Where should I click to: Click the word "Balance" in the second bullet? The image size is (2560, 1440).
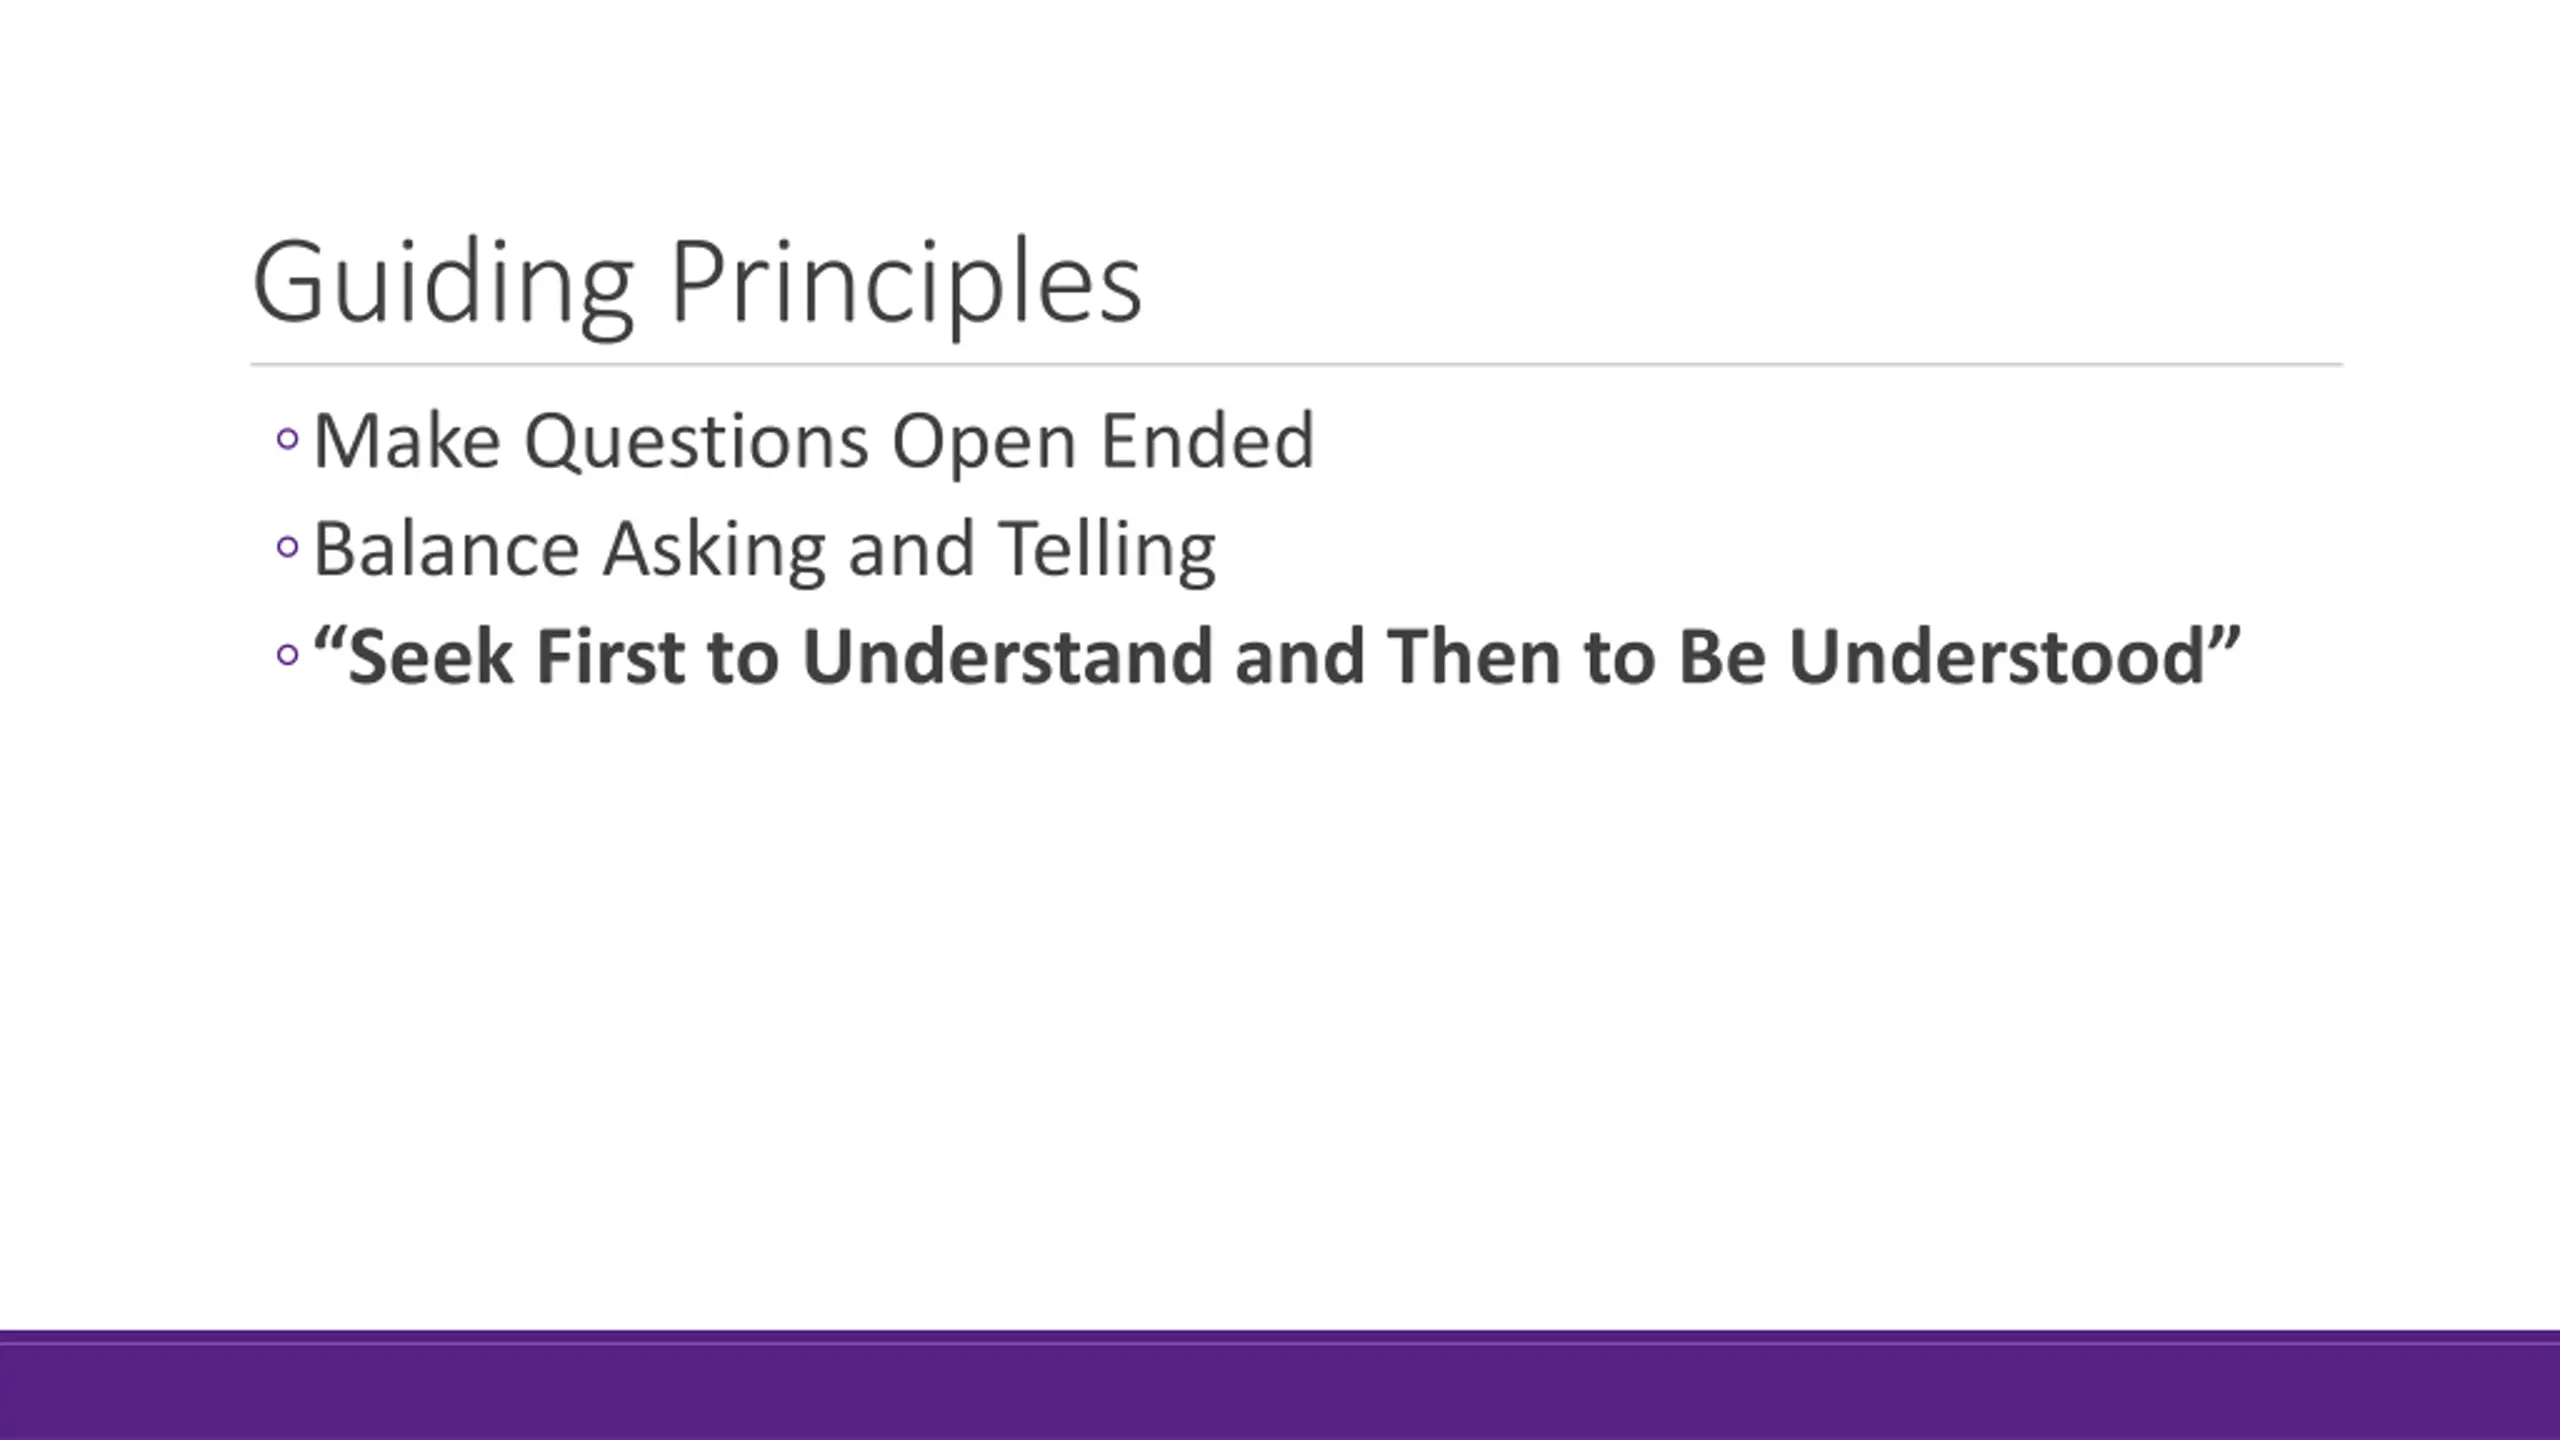446,549
